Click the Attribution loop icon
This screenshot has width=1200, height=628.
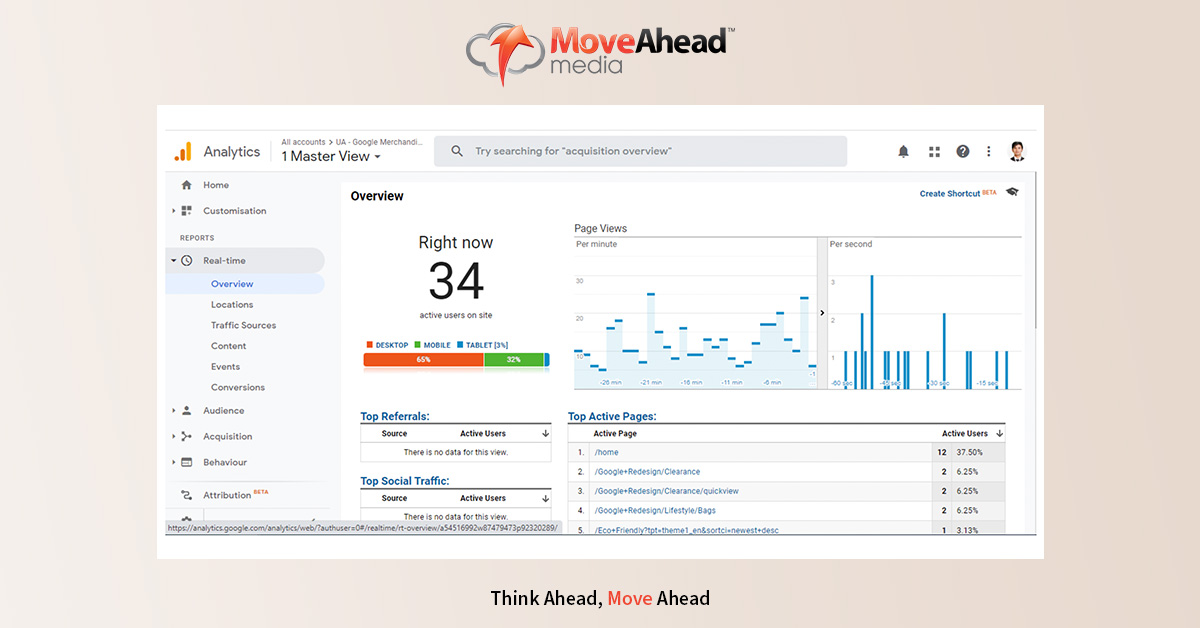coord(186,495)
